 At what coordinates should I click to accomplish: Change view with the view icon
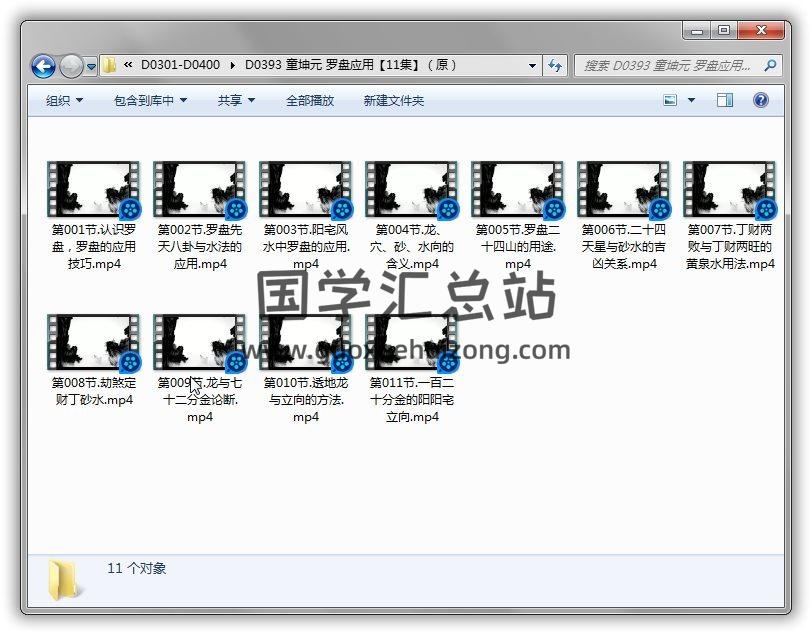[x=670, y=100]
